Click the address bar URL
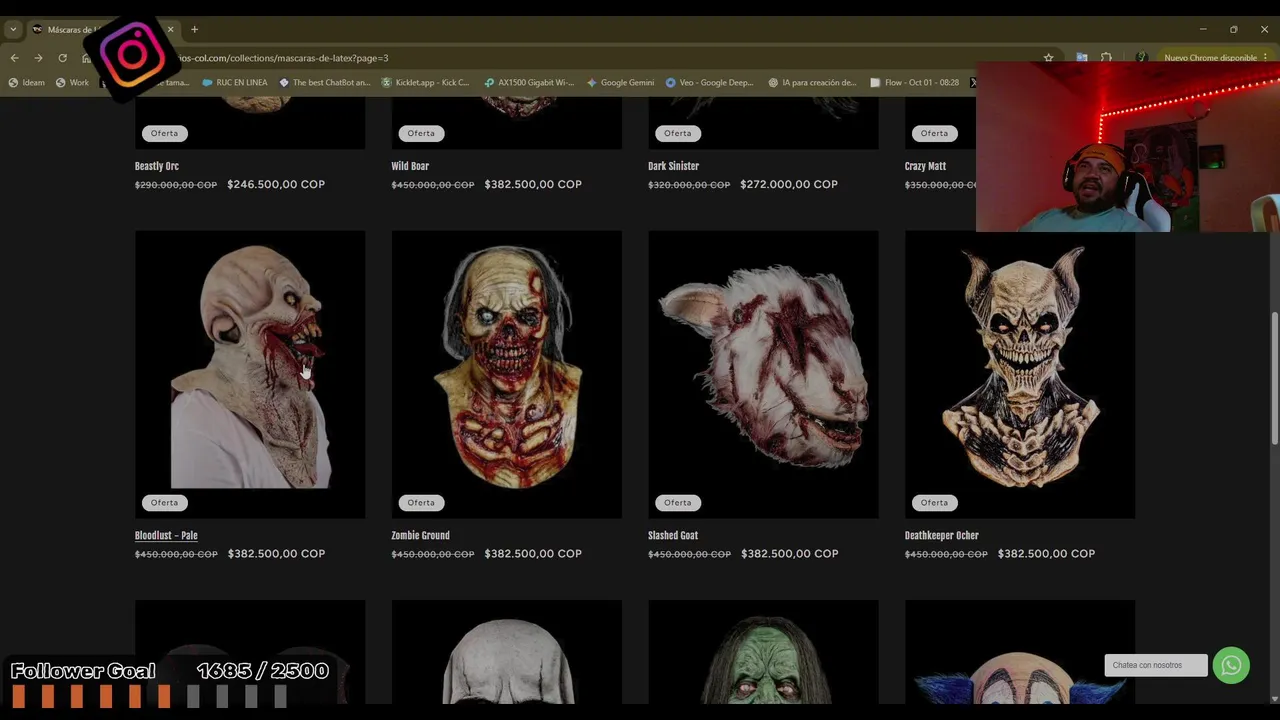The image size is (1280, 720). (x=282, y=58)
